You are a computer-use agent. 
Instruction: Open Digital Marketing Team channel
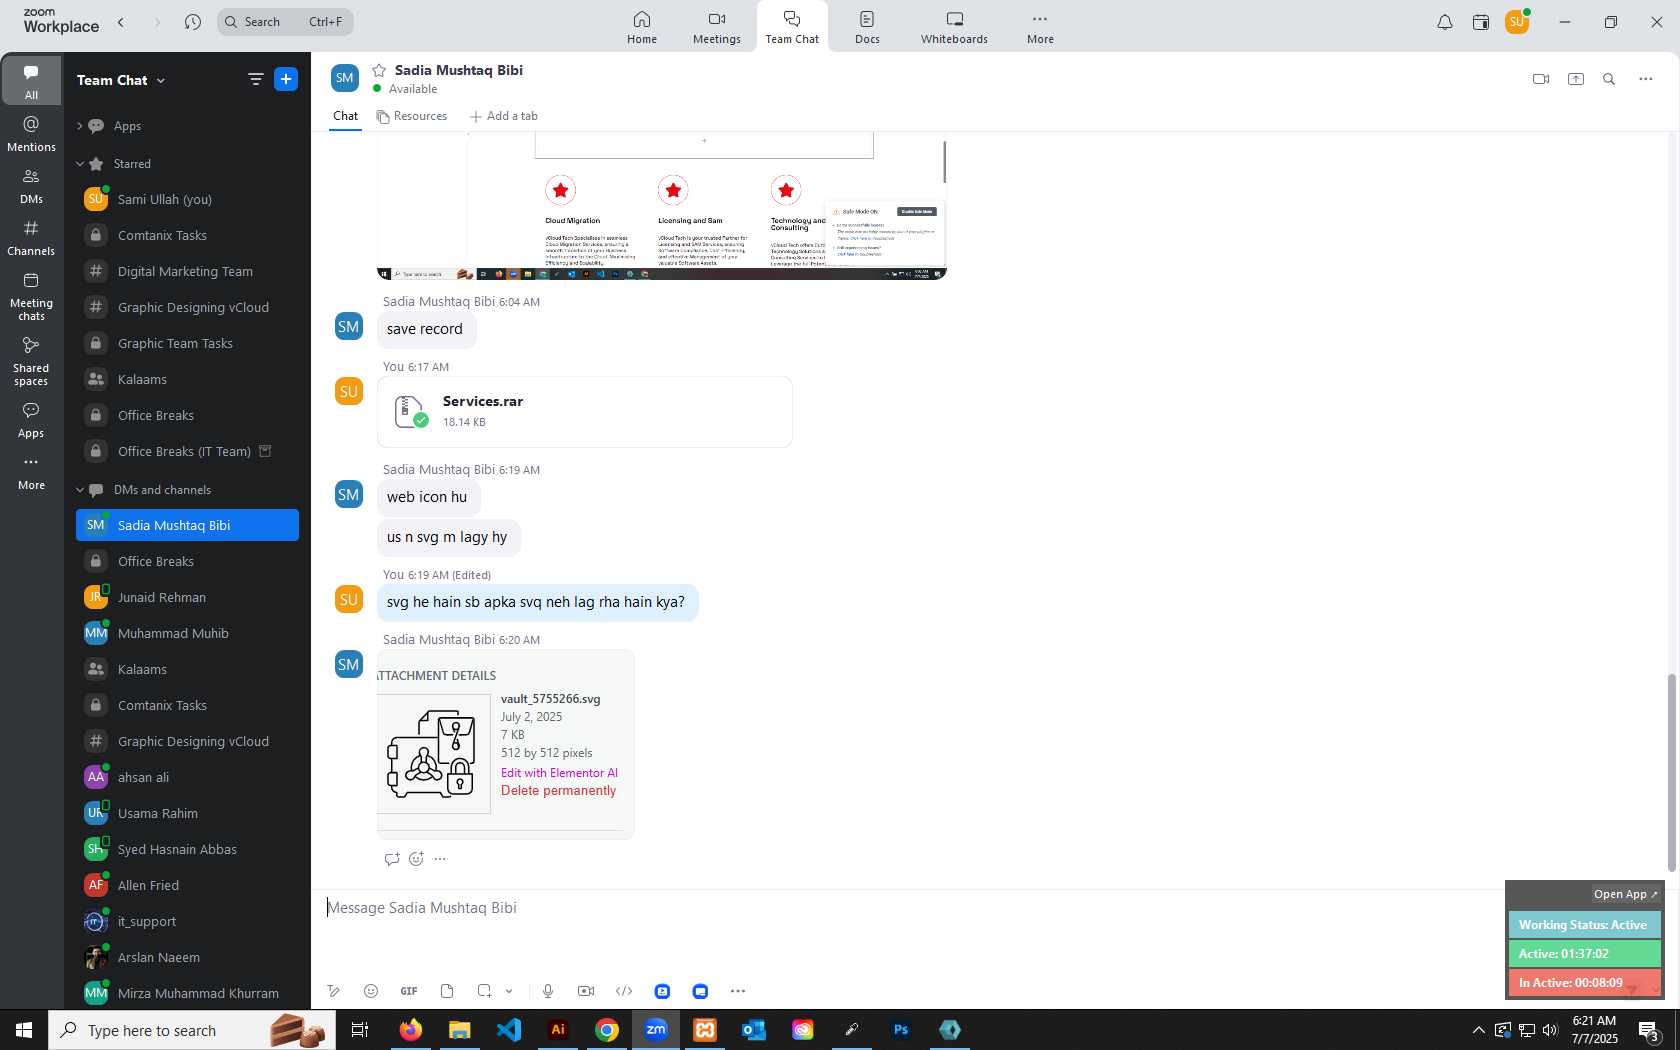coord(187,271)
